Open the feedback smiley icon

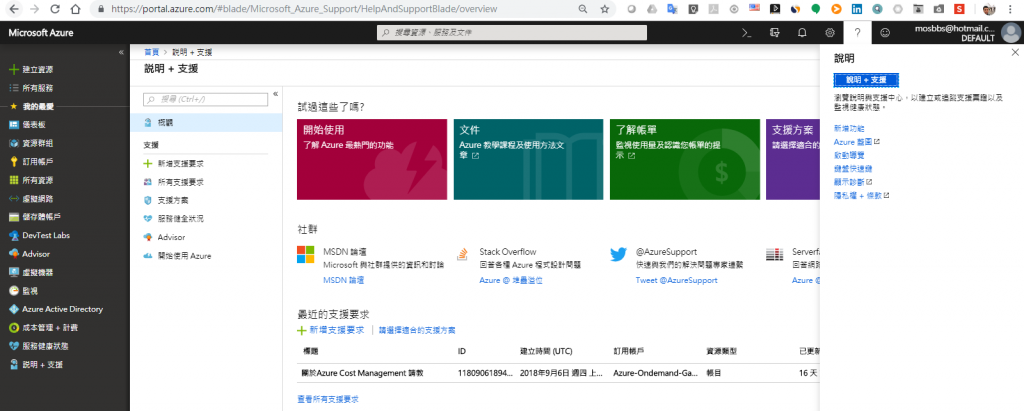tap(885, 32)
